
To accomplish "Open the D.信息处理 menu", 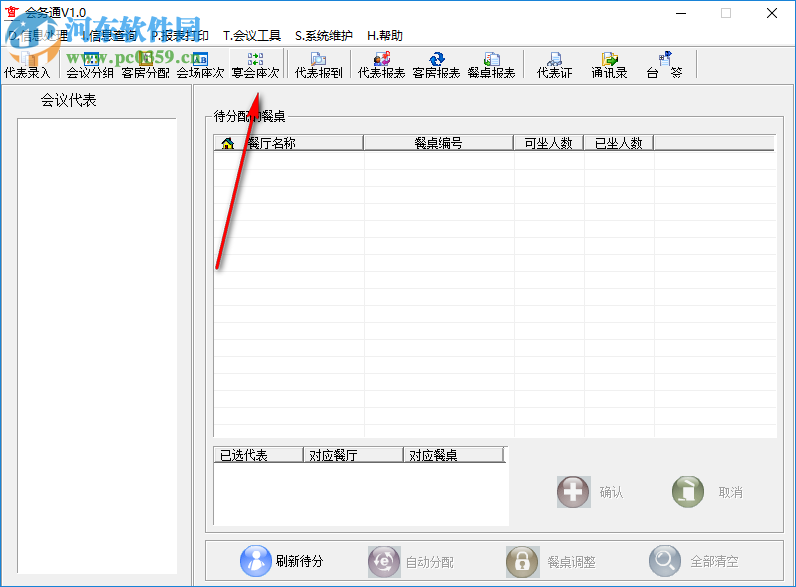I will coord(38,36).
